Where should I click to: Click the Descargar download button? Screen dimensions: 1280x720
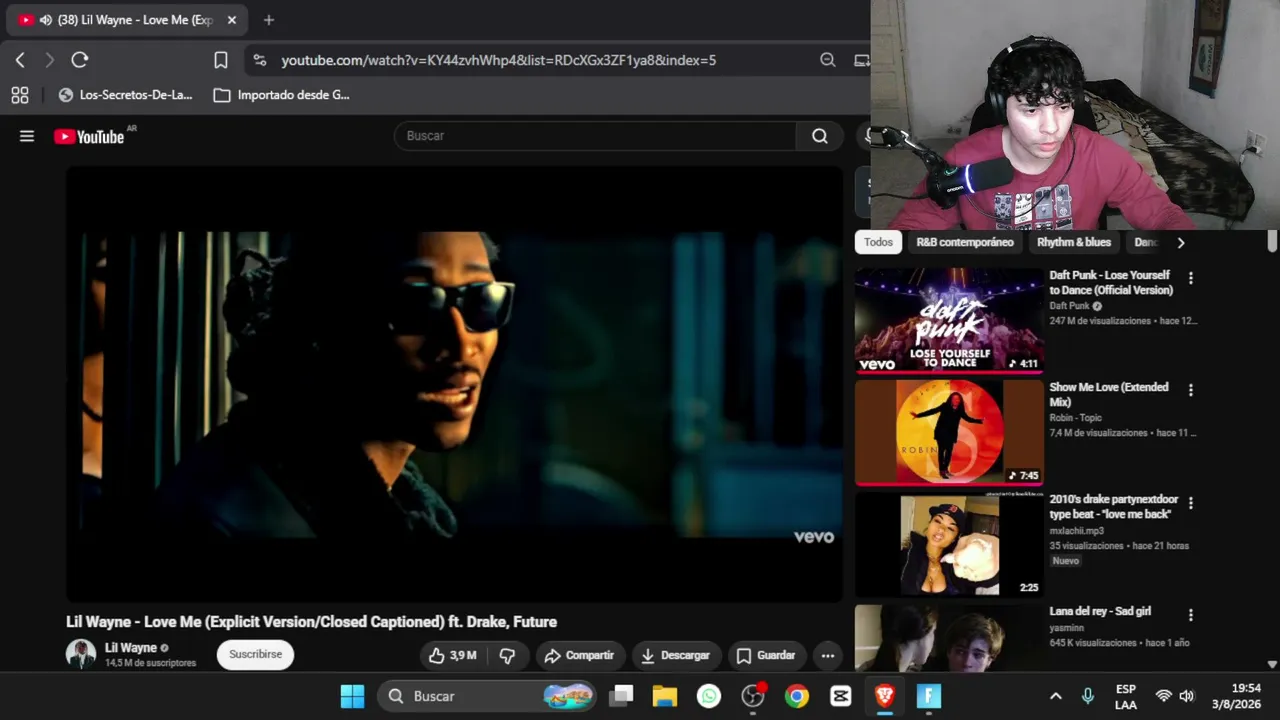click(675, 656)
